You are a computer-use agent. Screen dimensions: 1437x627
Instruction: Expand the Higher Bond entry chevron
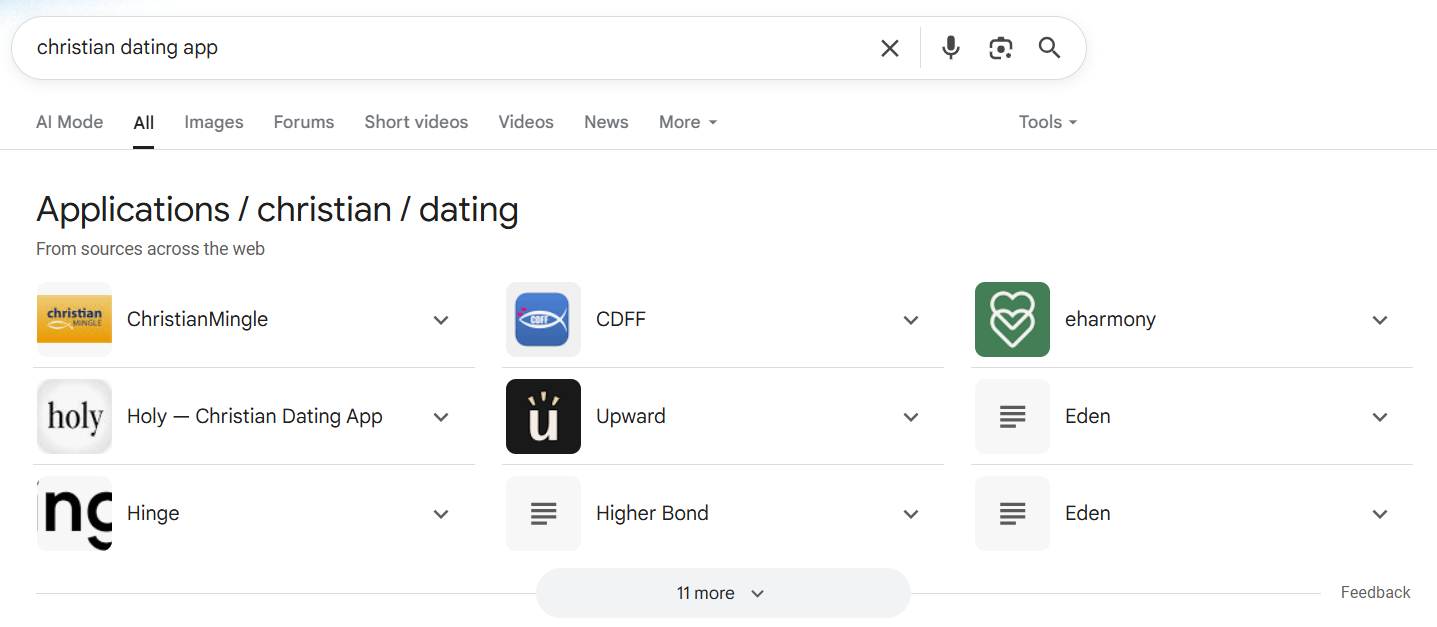(x=911, y=514)
